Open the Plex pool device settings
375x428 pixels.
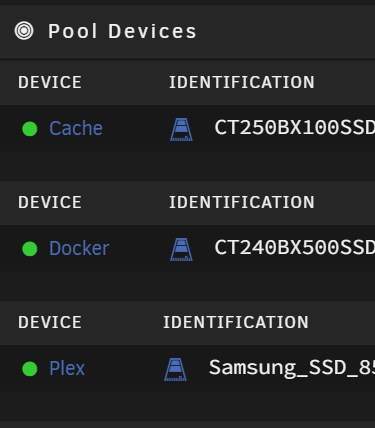tap(67, 368)
